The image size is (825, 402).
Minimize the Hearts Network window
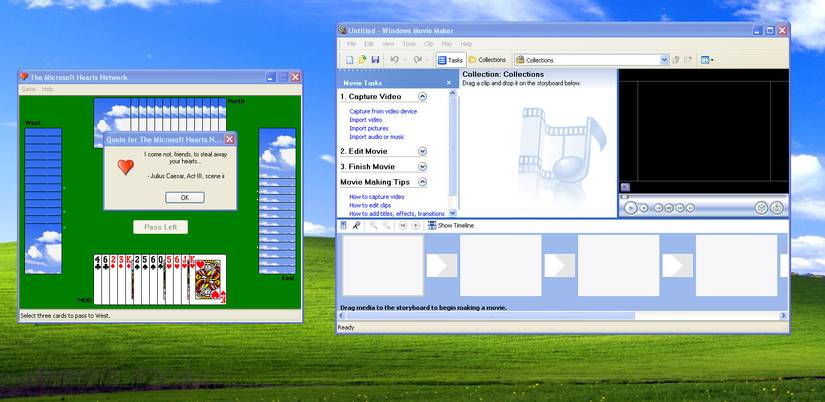[271, 77]
